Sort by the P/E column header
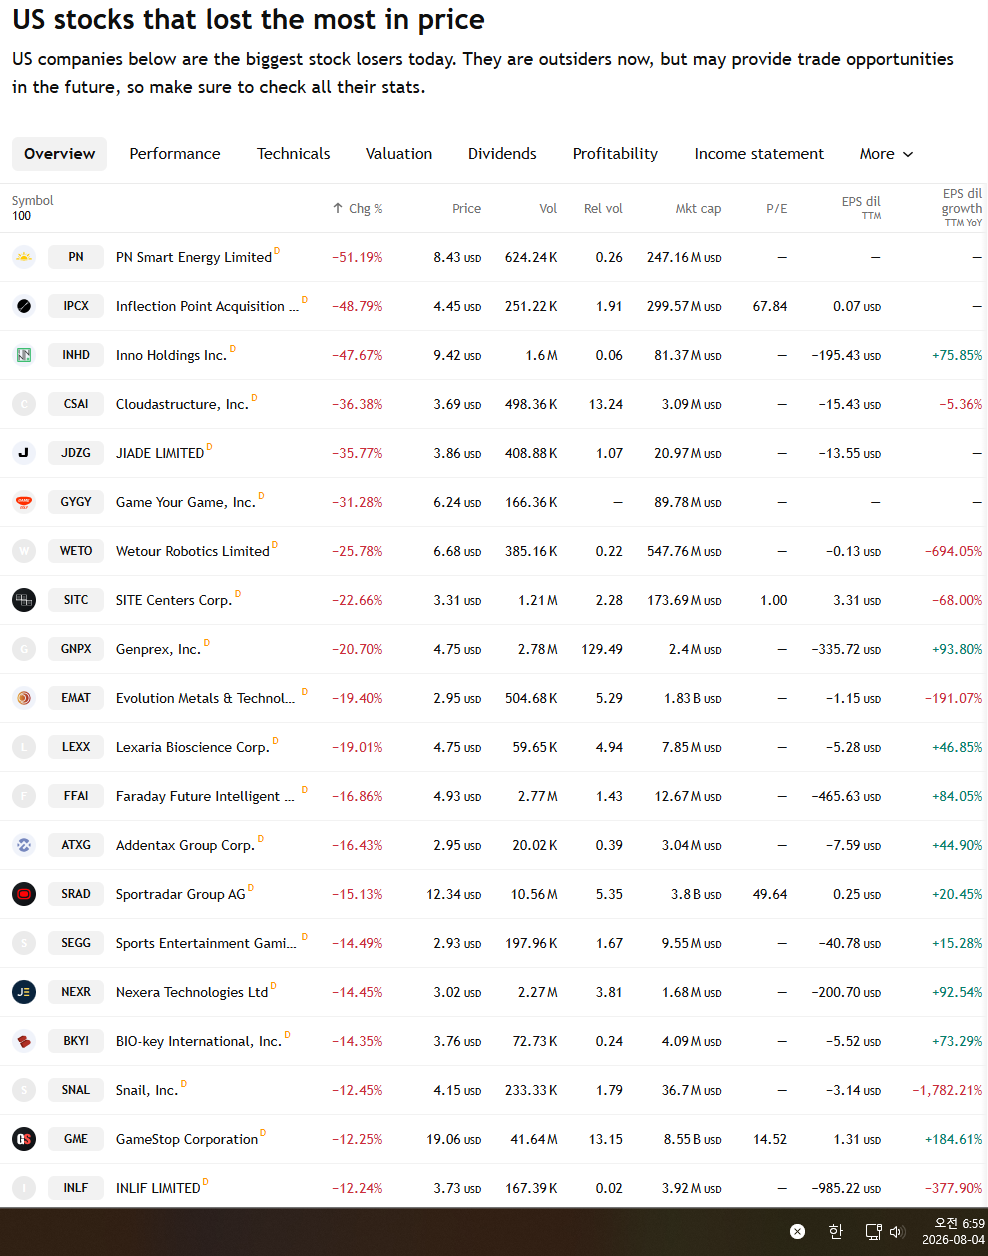 [x=777, y=209]
